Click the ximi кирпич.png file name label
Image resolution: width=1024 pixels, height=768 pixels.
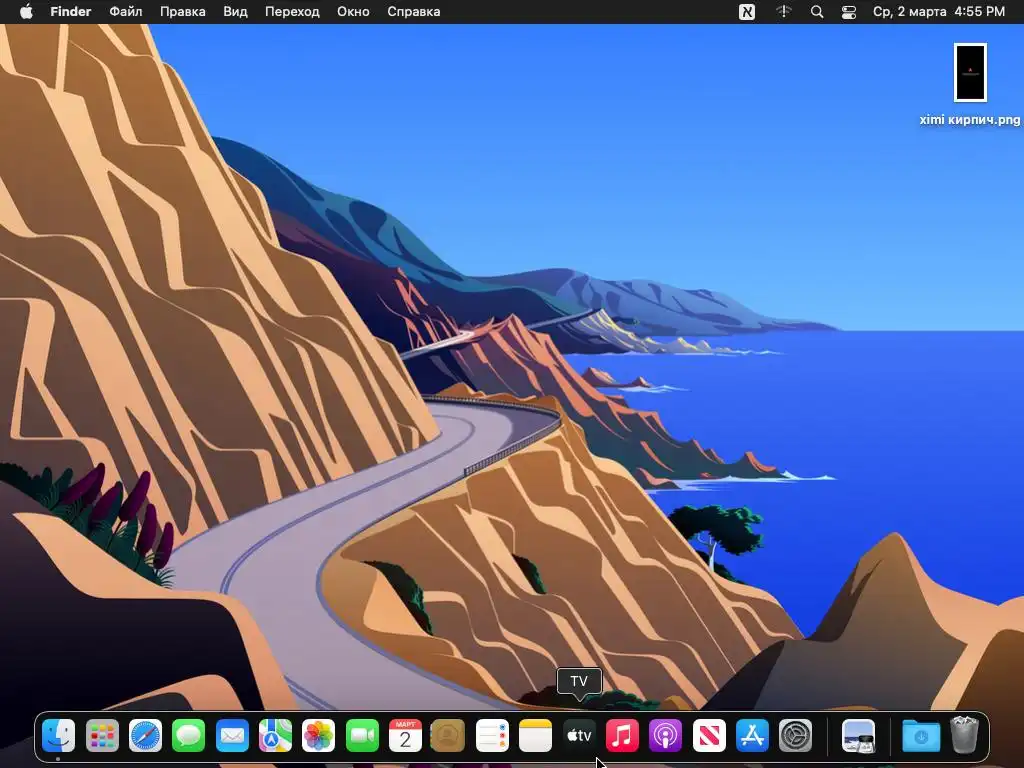(970, 120)
